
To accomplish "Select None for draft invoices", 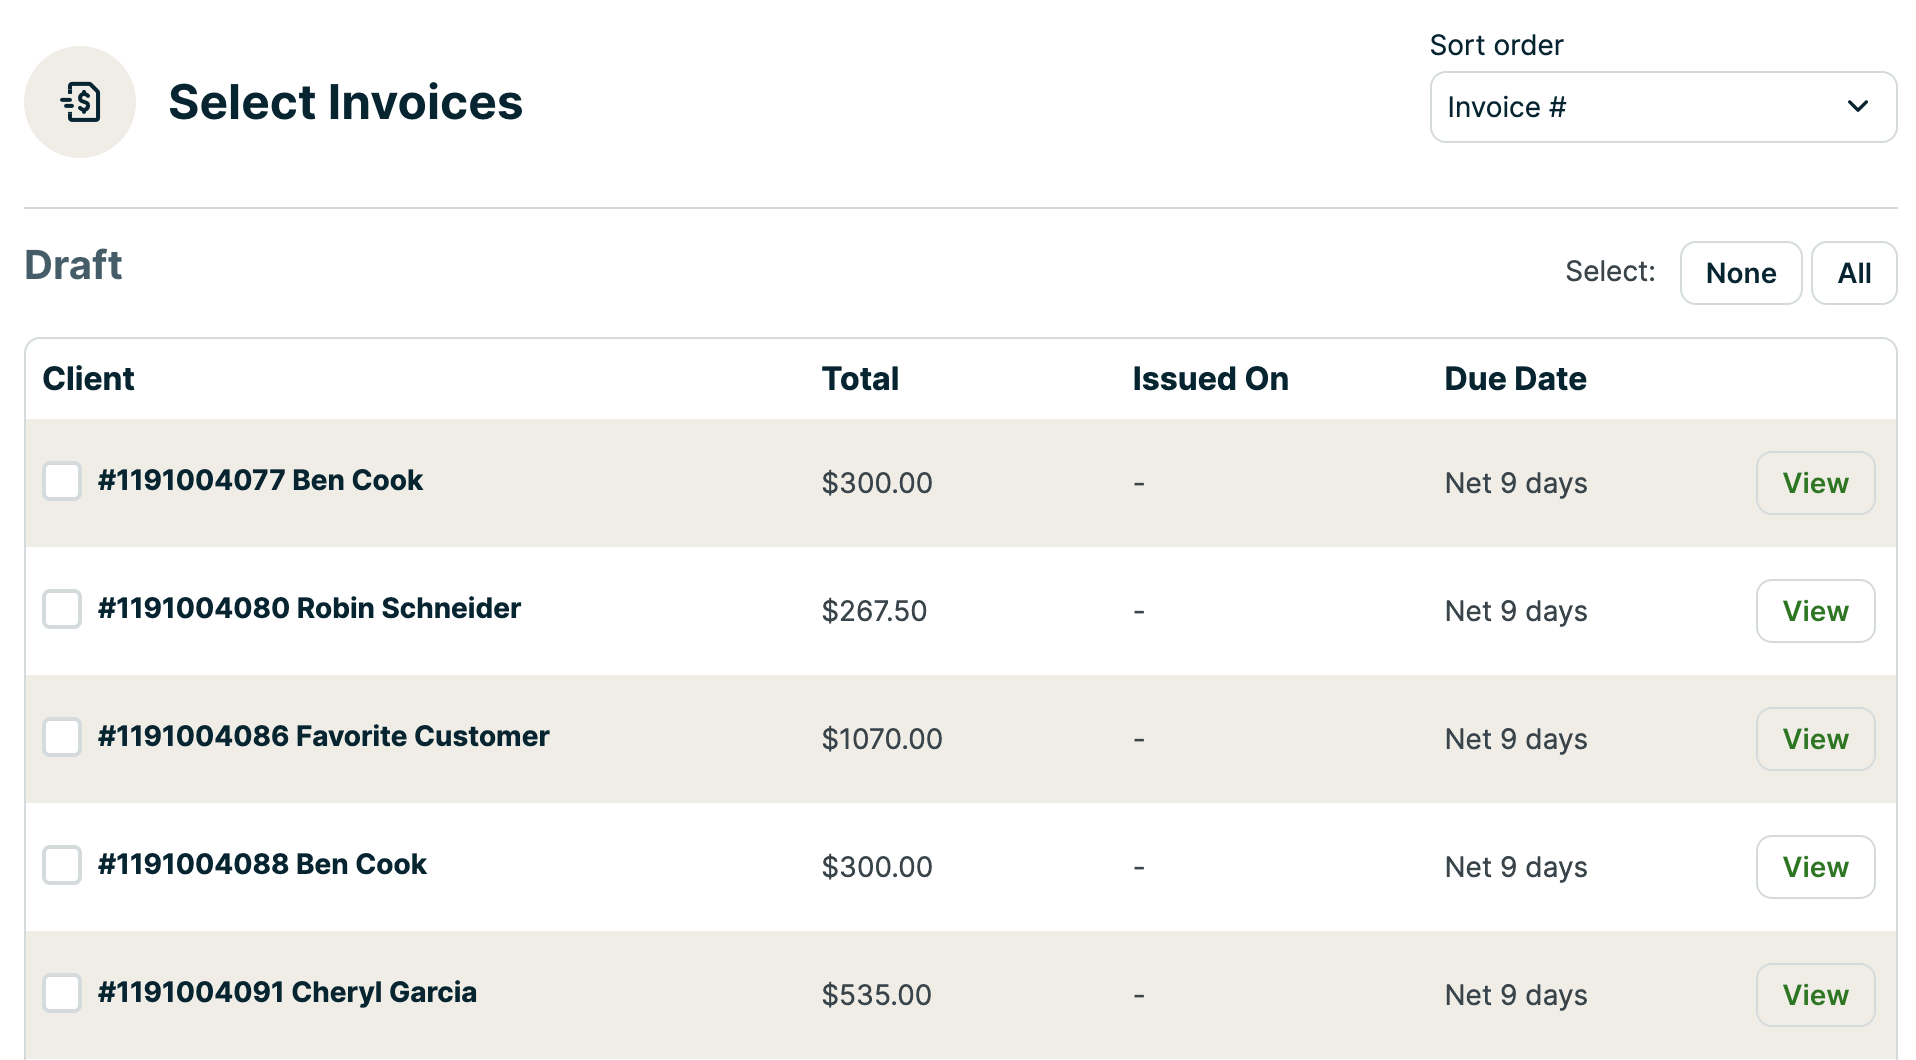I will (1740, 273).
